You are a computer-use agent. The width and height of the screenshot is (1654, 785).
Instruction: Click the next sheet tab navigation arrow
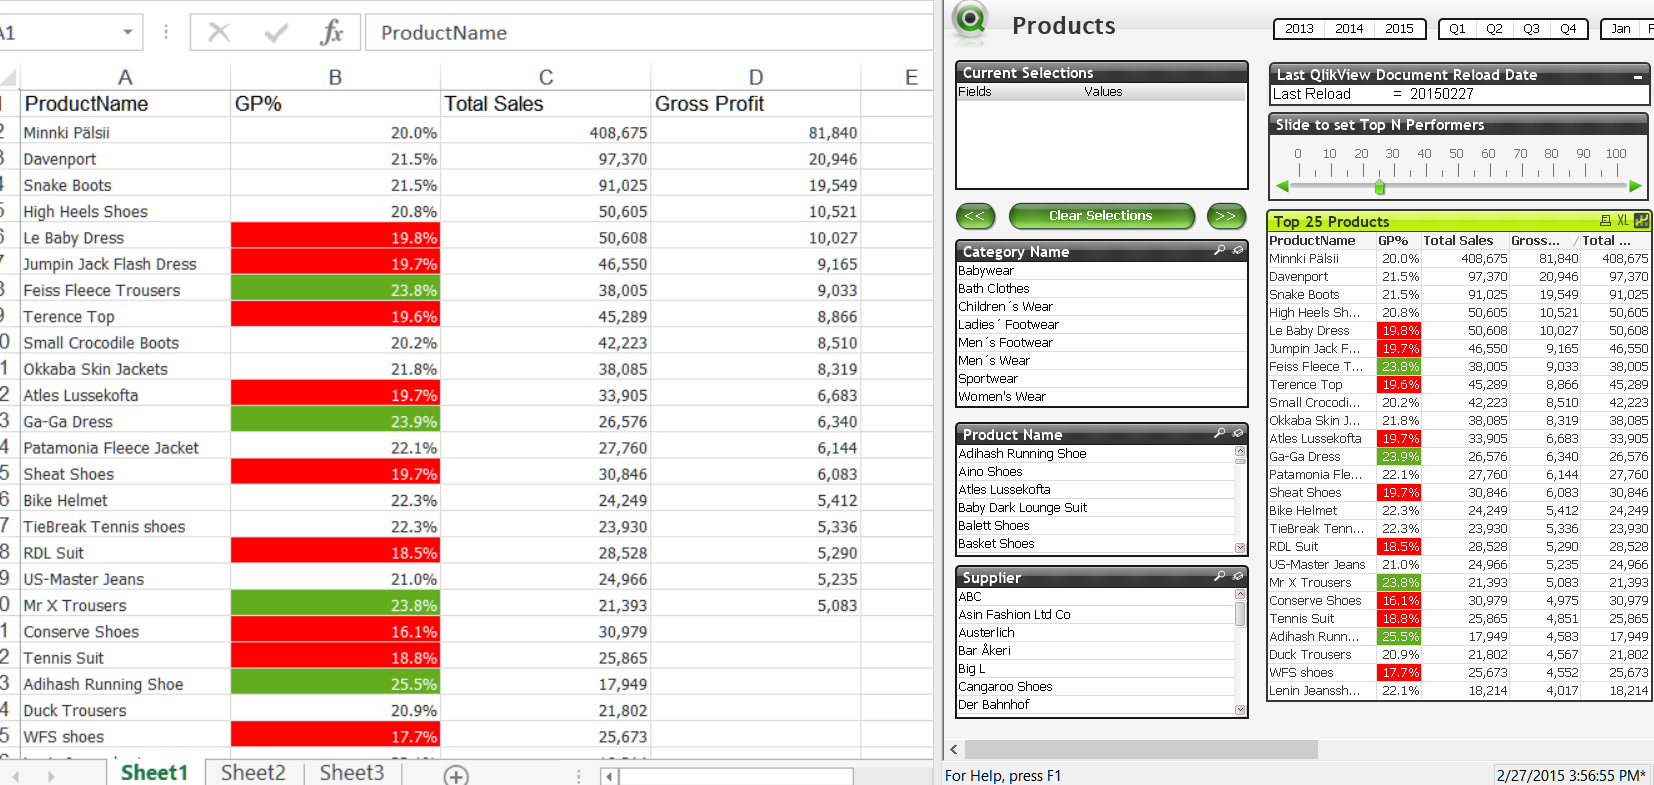tap(51, 776)
